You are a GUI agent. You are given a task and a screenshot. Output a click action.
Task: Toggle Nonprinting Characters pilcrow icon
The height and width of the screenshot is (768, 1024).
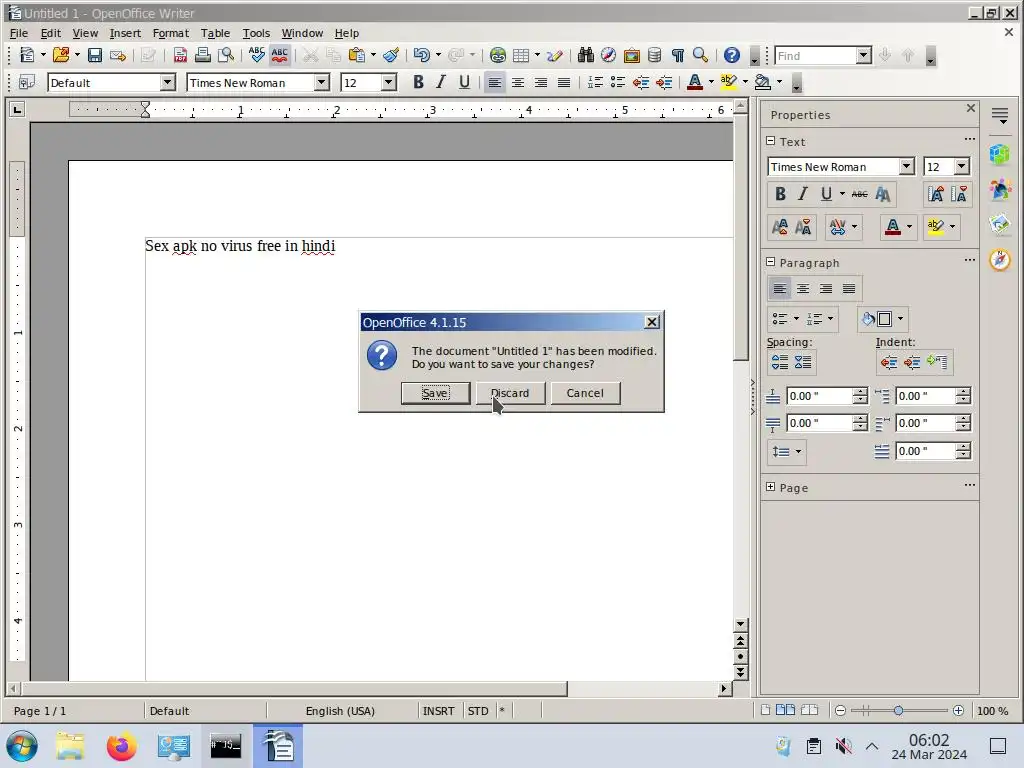pos(677,56)
